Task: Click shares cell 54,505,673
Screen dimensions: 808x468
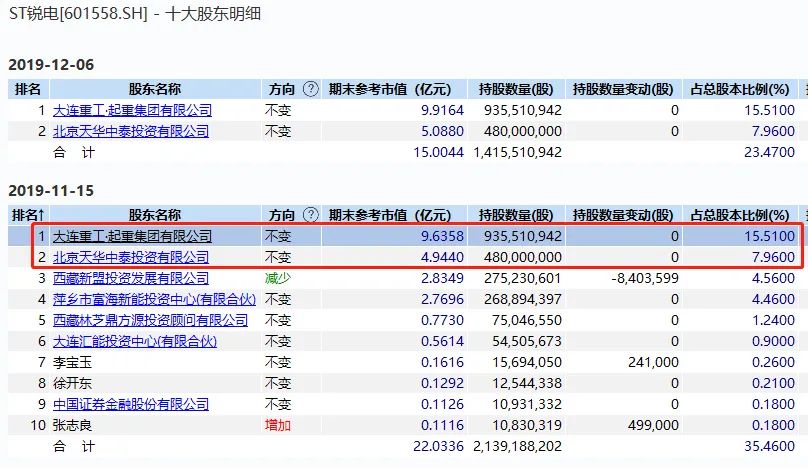Action: 527,341
